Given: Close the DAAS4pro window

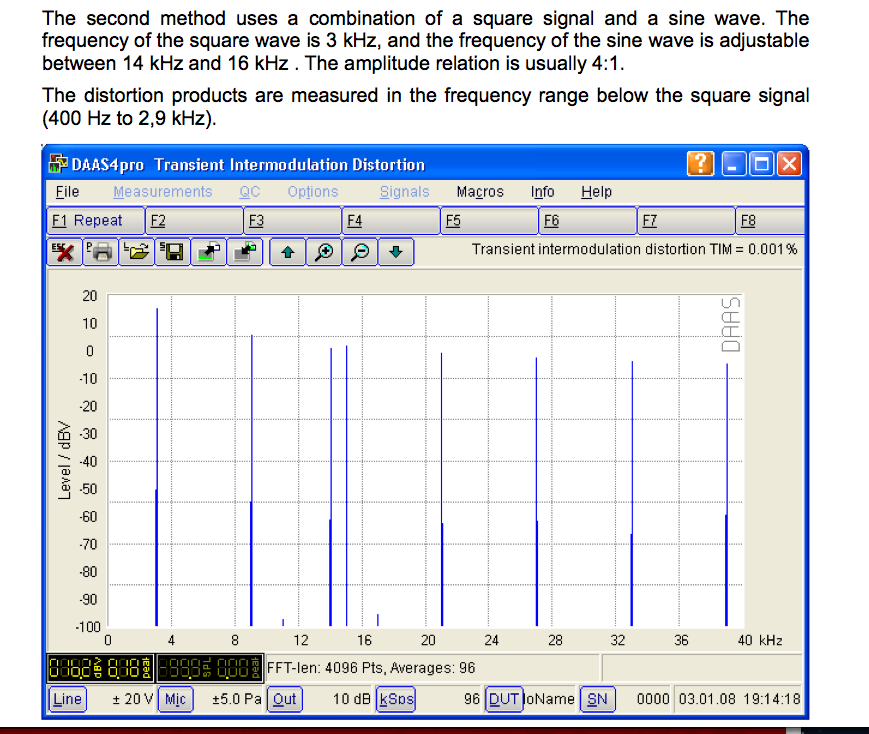Looking at the screenshot, I should point(789,164).
